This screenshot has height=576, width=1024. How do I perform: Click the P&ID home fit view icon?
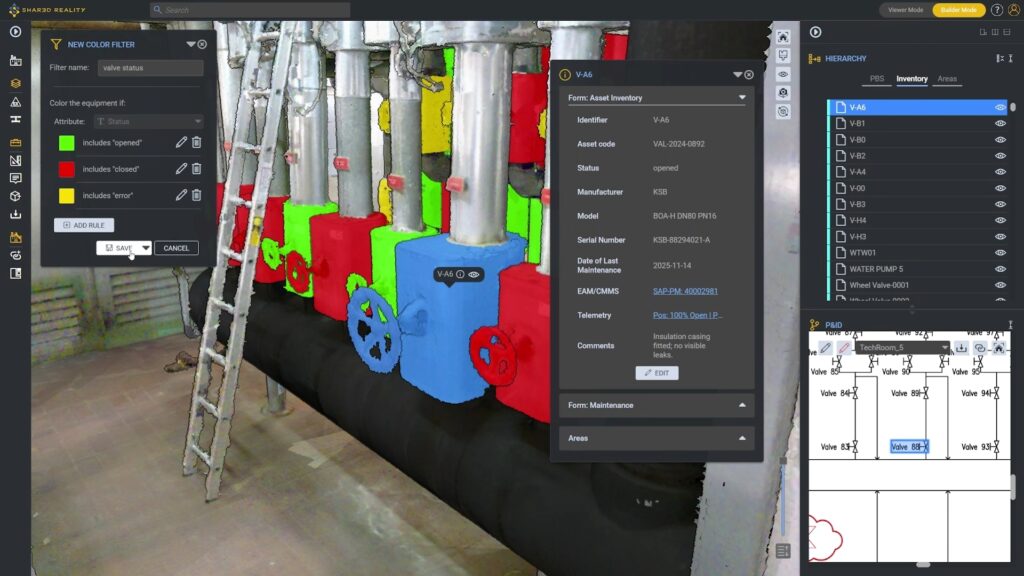click(999, 348)
